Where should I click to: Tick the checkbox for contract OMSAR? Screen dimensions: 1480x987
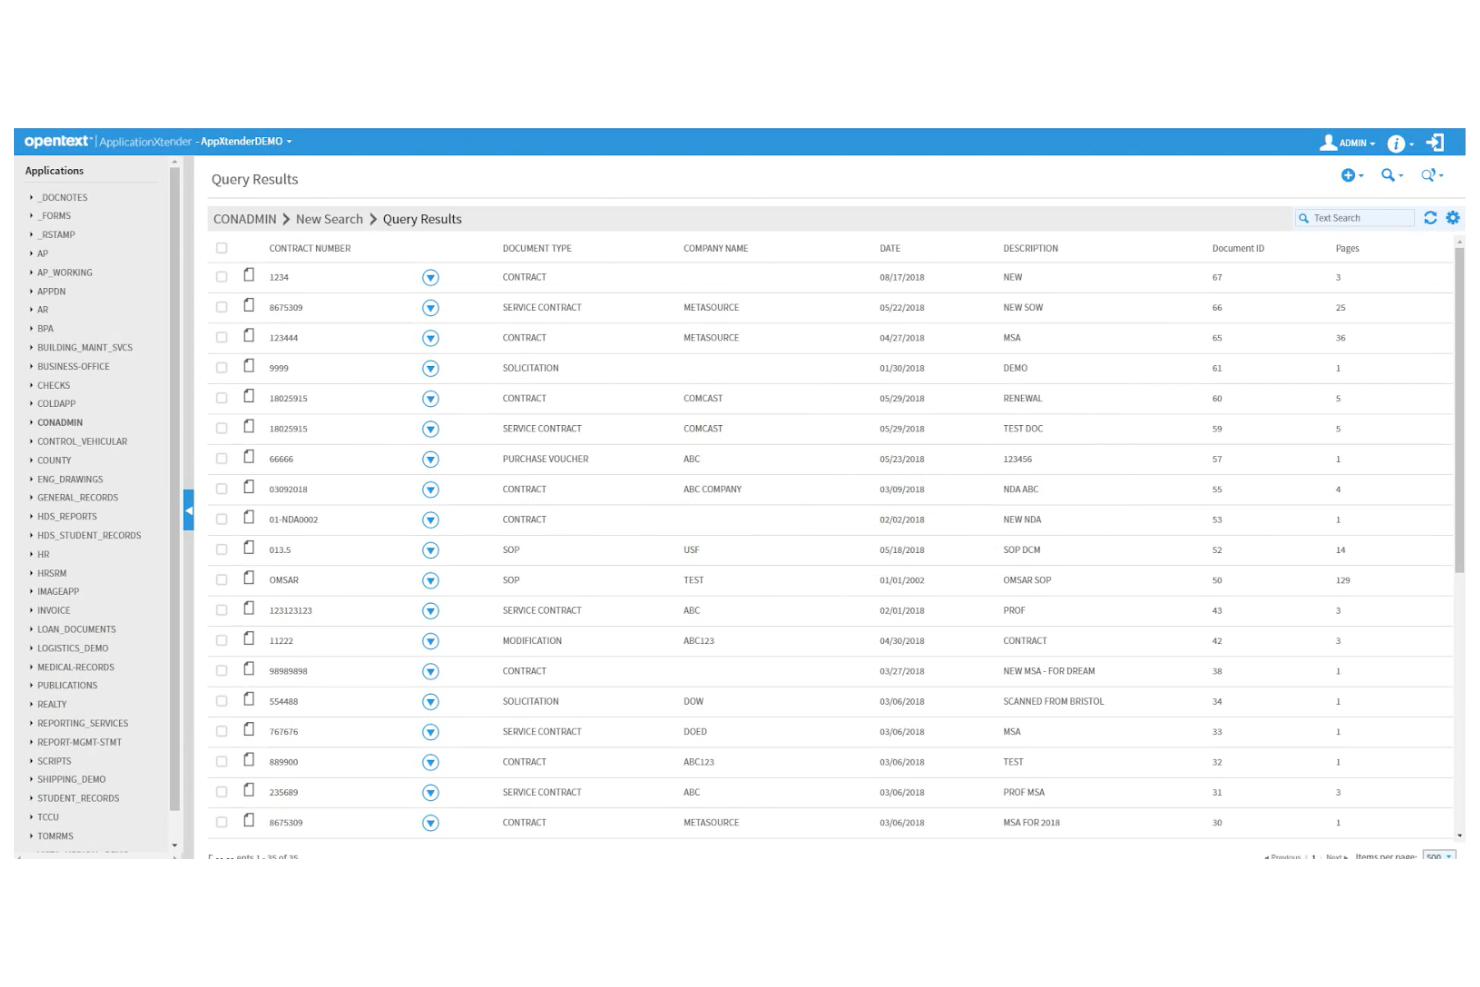(222, 580)
